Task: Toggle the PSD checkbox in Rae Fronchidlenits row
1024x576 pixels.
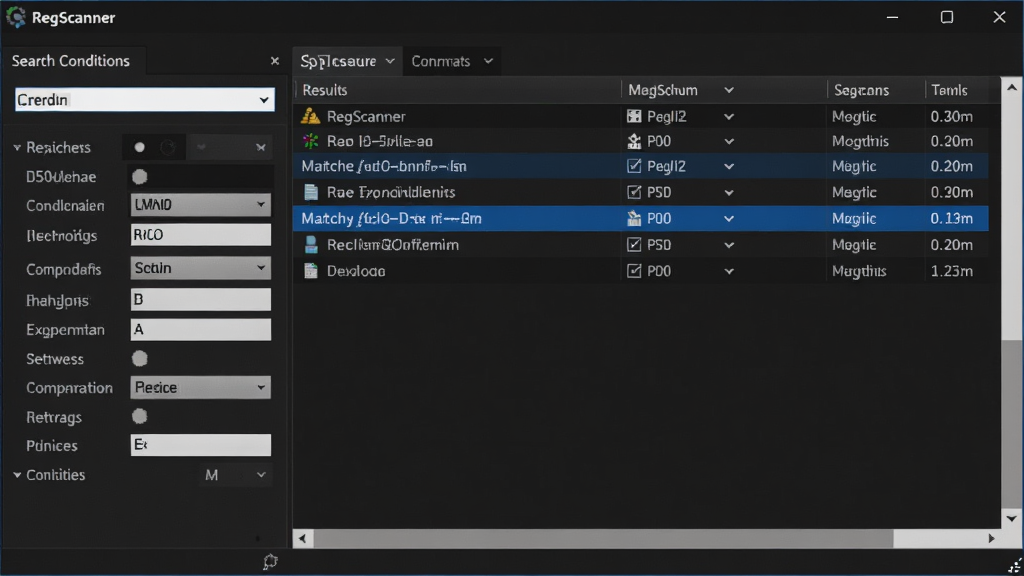Action: pyautogui.click(x=633, y=192)
